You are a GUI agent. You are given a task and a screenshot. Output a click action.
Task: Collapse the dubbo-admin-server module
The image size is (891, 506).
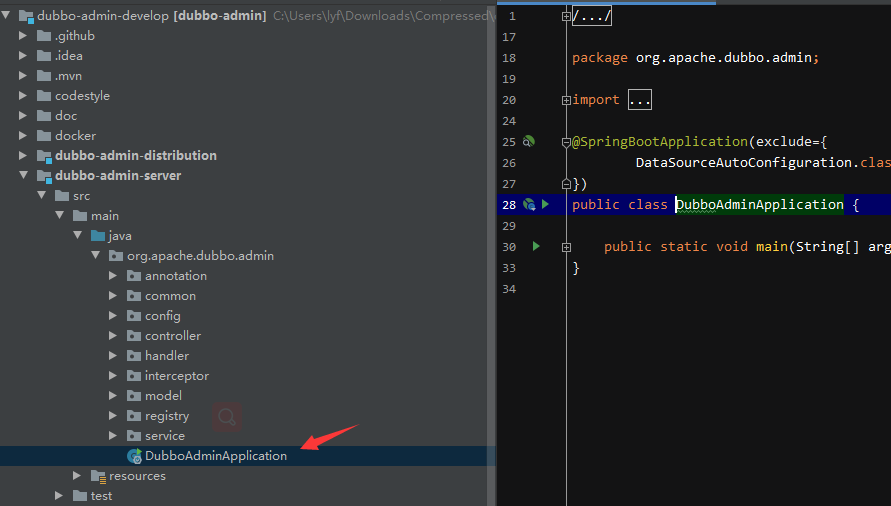point(23,175)
